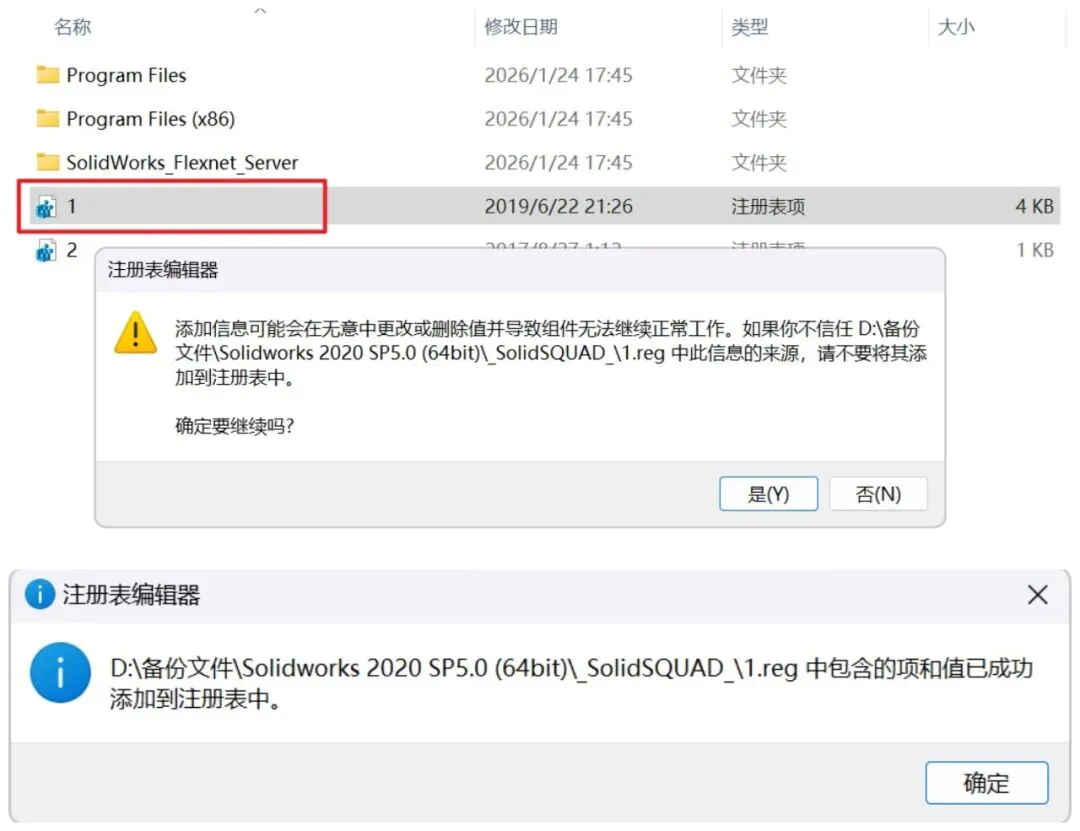The width and height of the screenshot is (1080, 831).
Task: Confirm with the 是(Y) button
Action: 769,494
